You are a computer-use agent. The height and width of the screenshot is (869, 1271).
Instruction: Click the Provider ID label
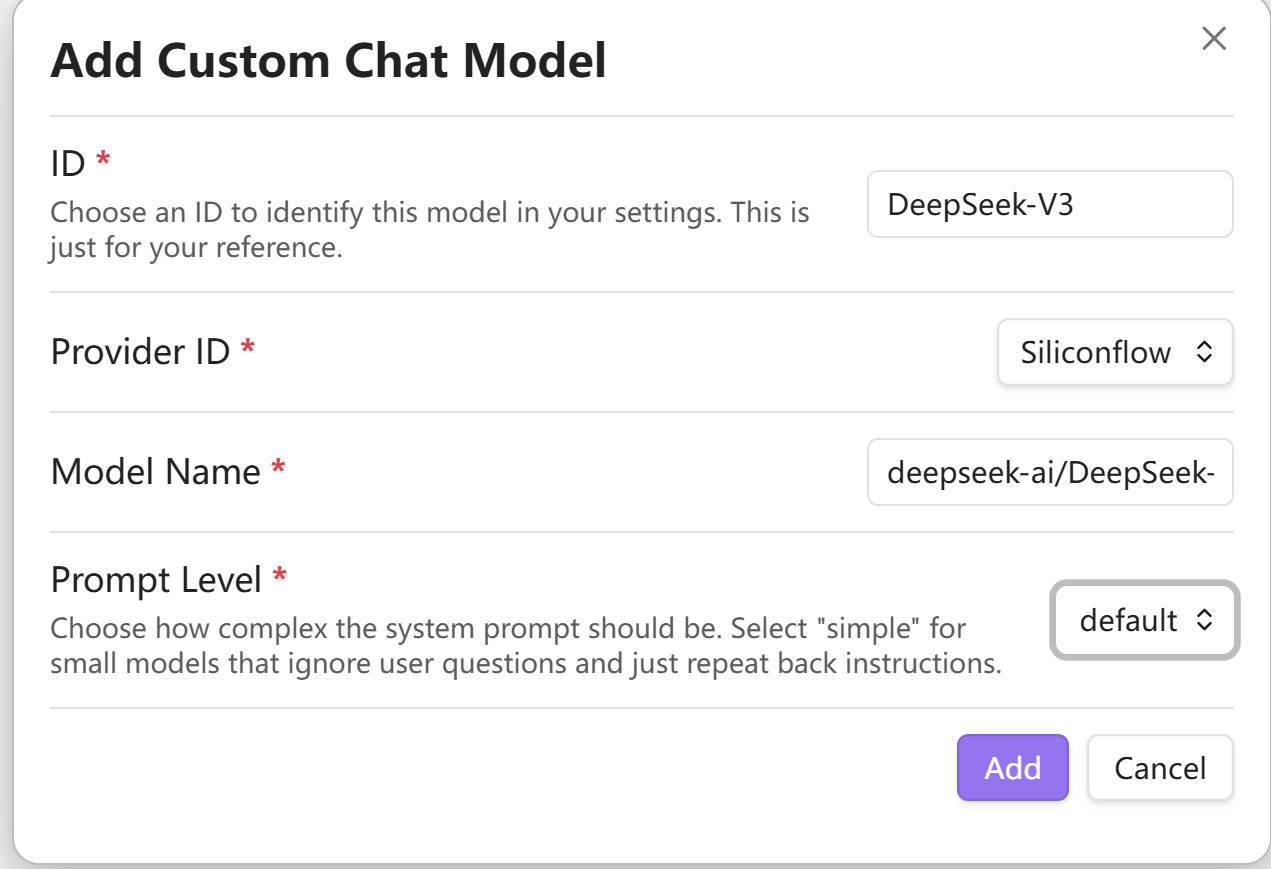coord(140,352)
